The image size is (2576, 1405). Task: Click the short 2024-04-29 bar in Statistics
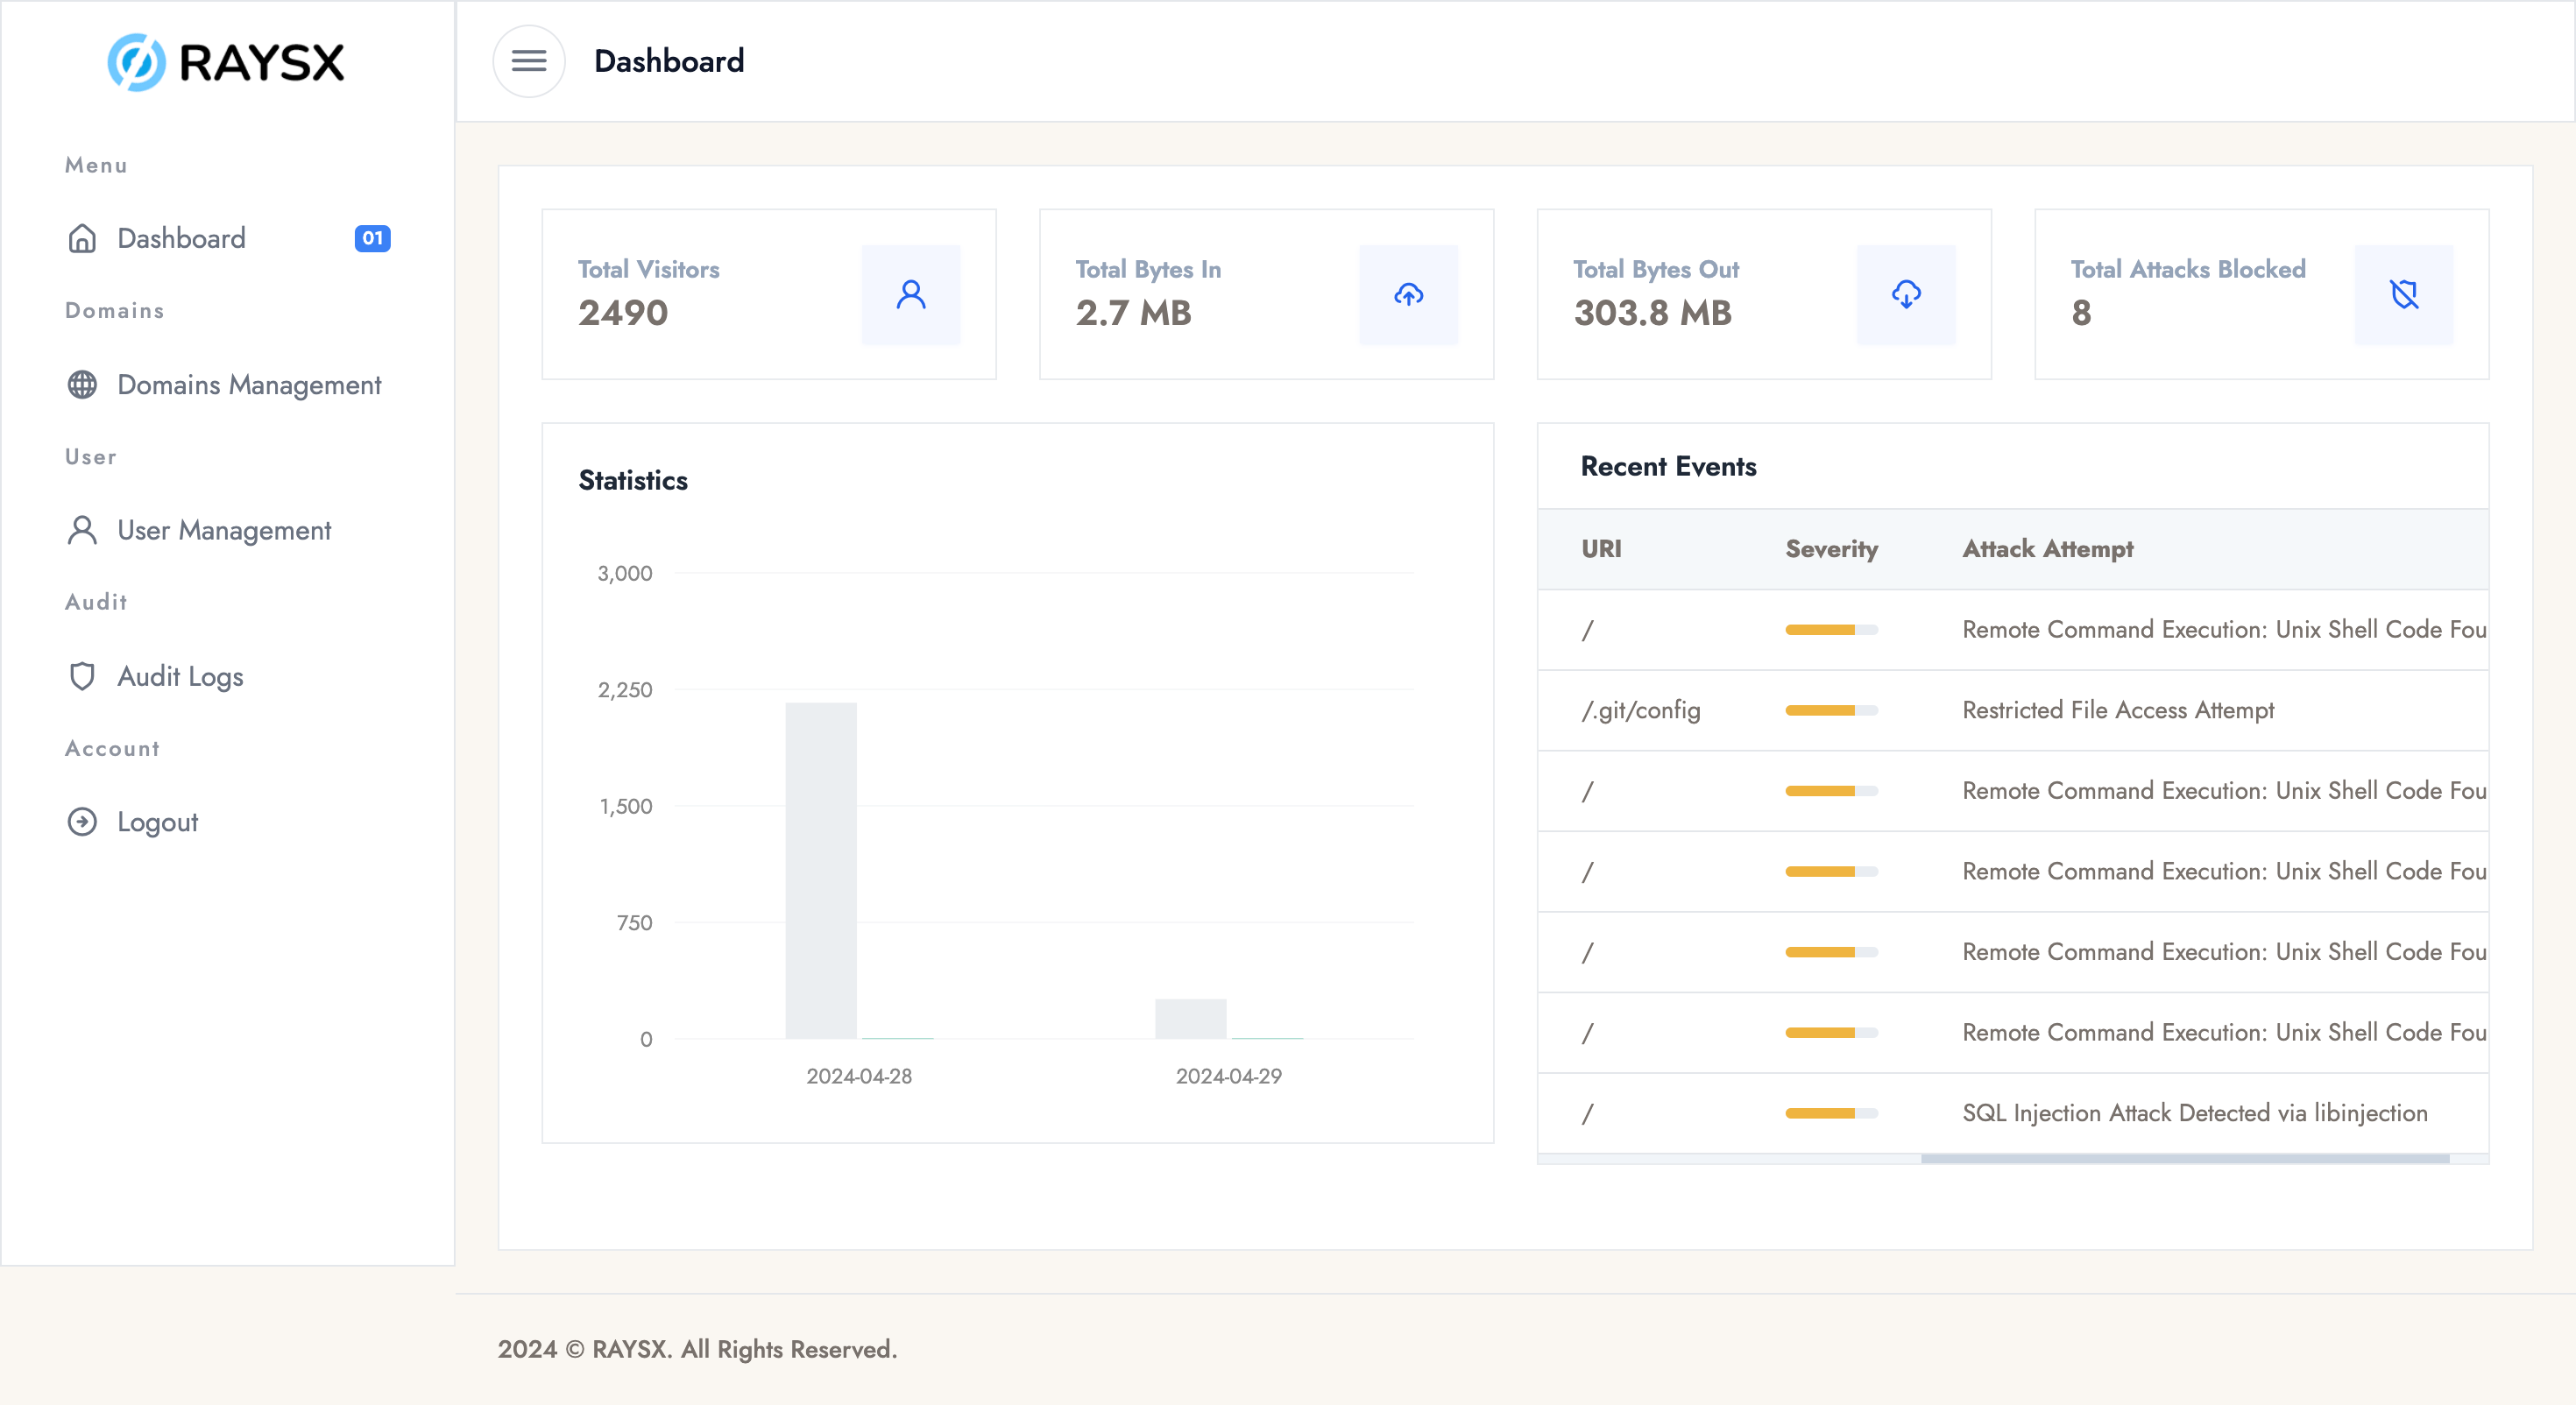pyautogui.click(x=1190, y=1019)
